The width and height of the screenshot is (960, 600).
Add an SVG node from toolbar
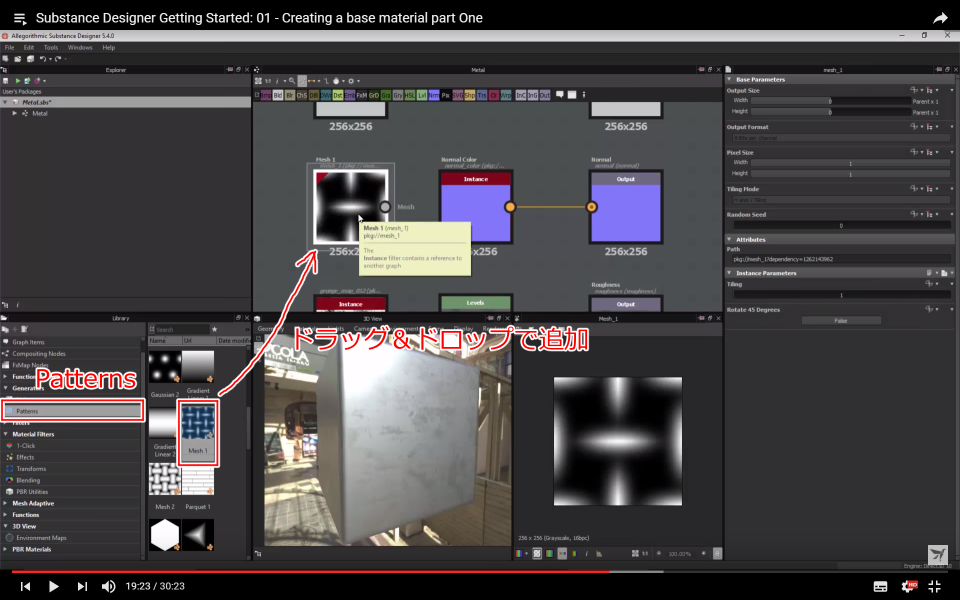[x=458, y=95]
